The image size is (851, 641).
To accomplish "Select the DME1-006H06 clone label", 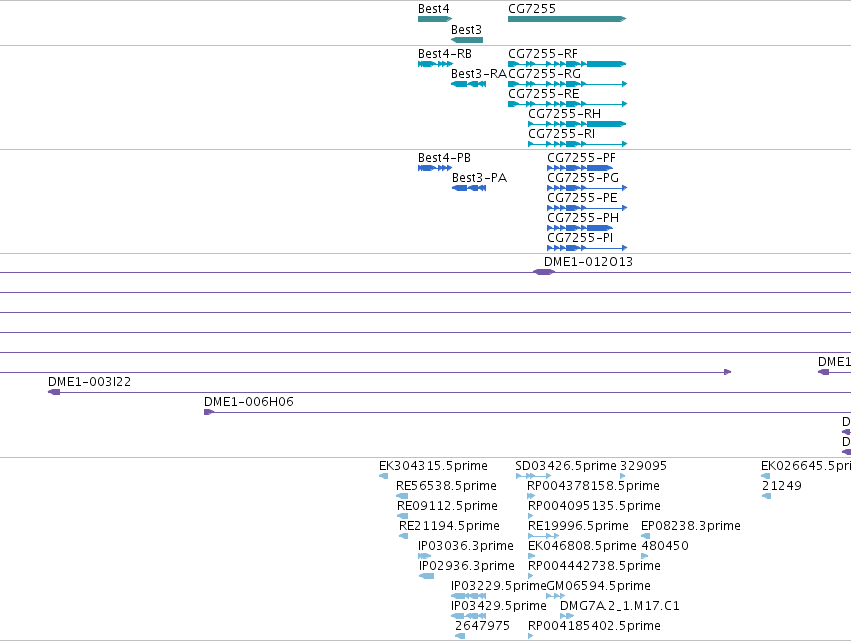I will point(249,402).
